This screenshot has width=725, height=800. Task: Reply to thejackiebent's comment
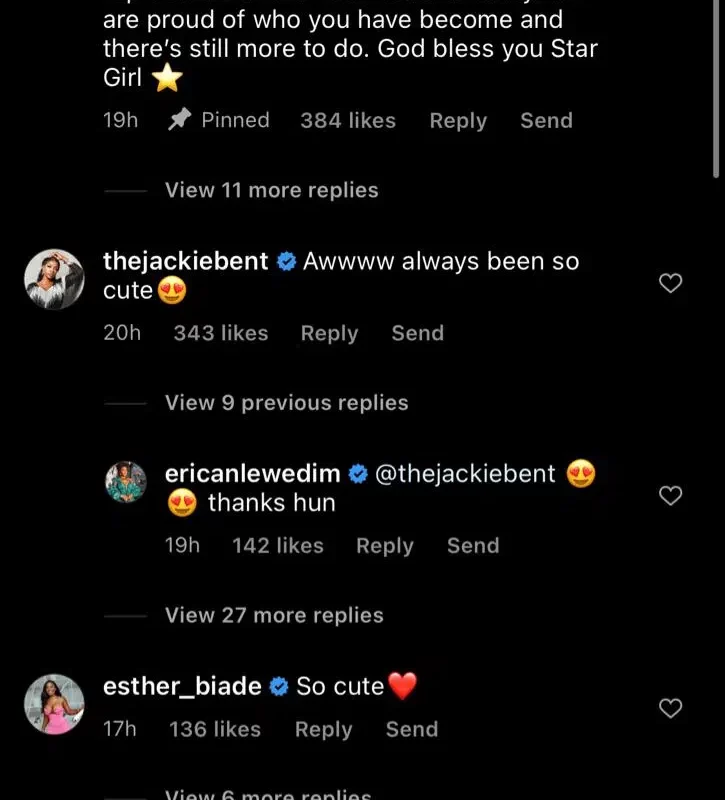click(x=329, y=333)
